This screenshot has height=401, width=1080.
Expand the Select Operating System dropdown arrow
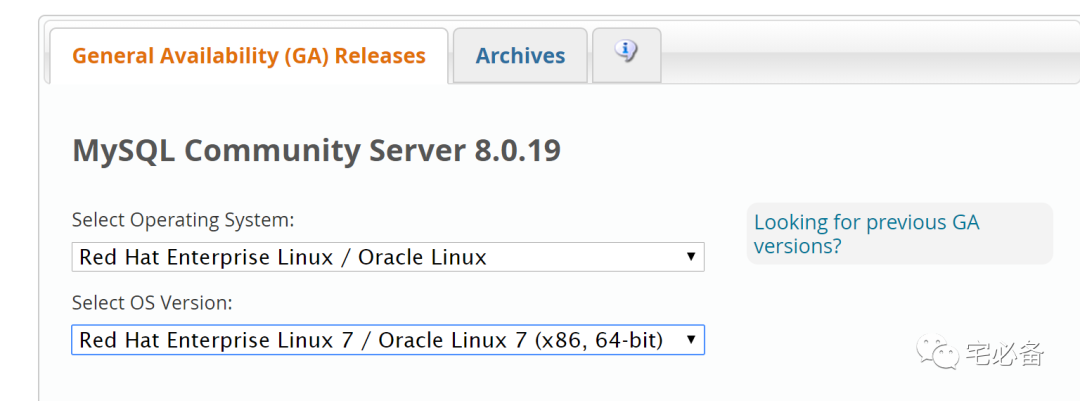tap(690, 257)
